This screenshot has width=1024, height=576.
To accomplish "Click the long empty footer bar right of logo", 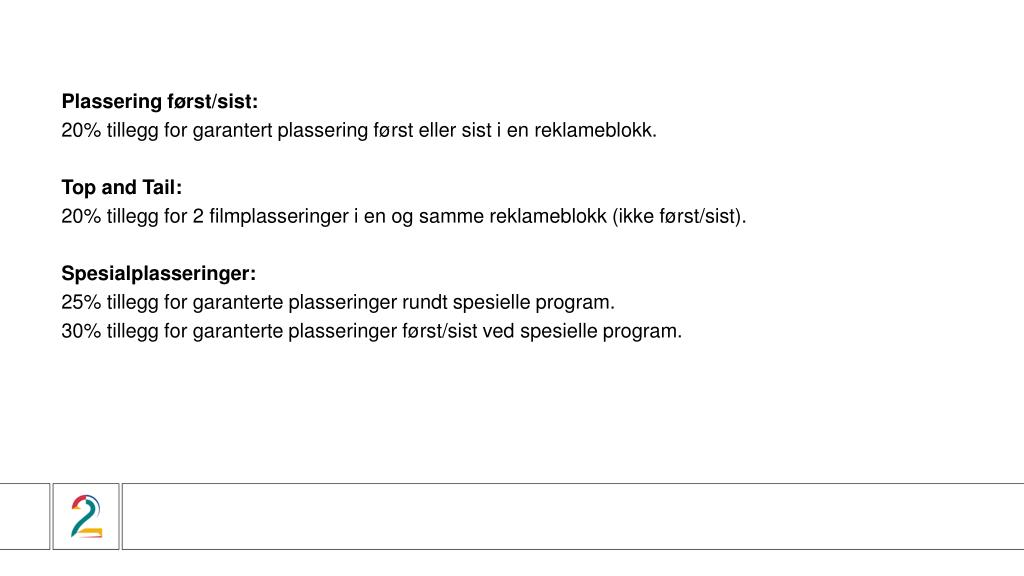I will [x=573, y=517].
